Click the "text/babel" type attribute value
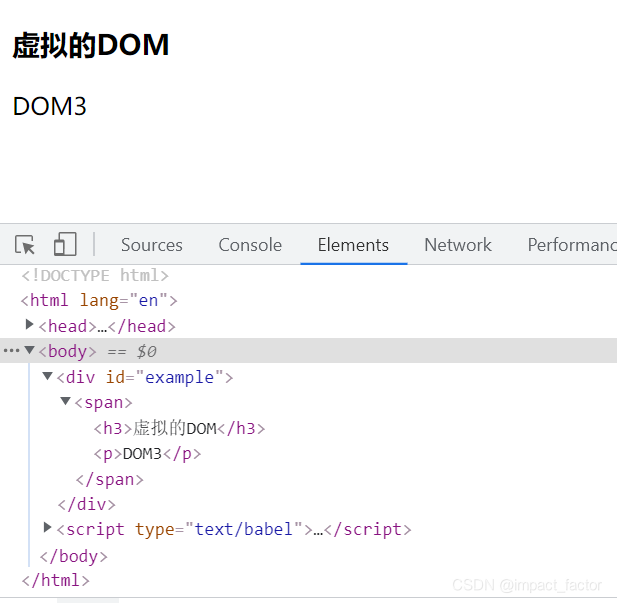The width and height of the screenshot is (617, 603). (x=244, y=529)
